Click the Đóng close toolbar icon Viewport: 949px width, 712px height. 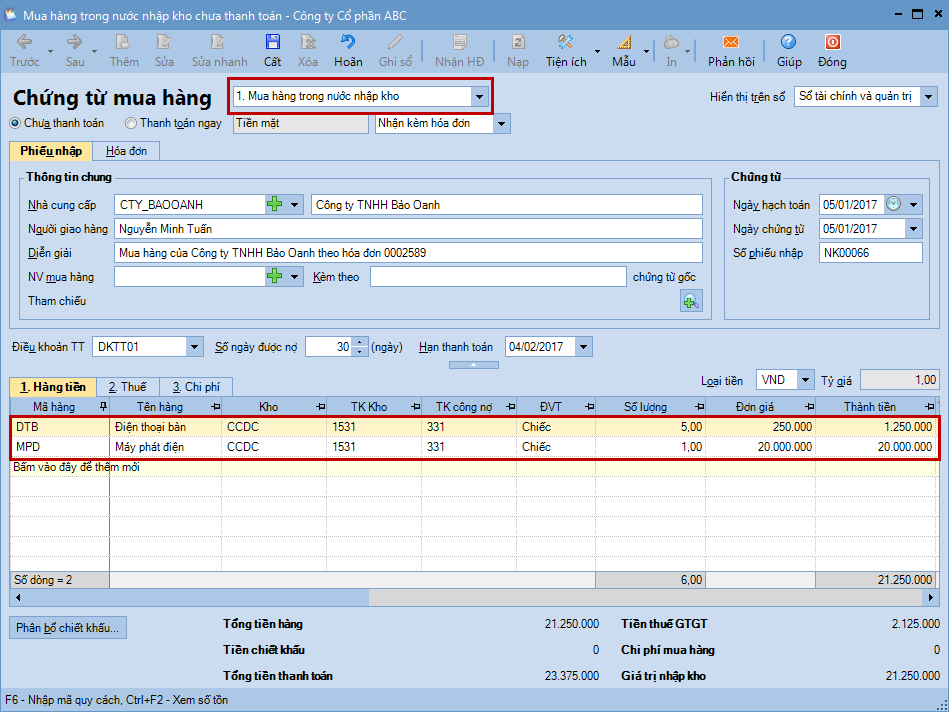[x=831, y=42]
